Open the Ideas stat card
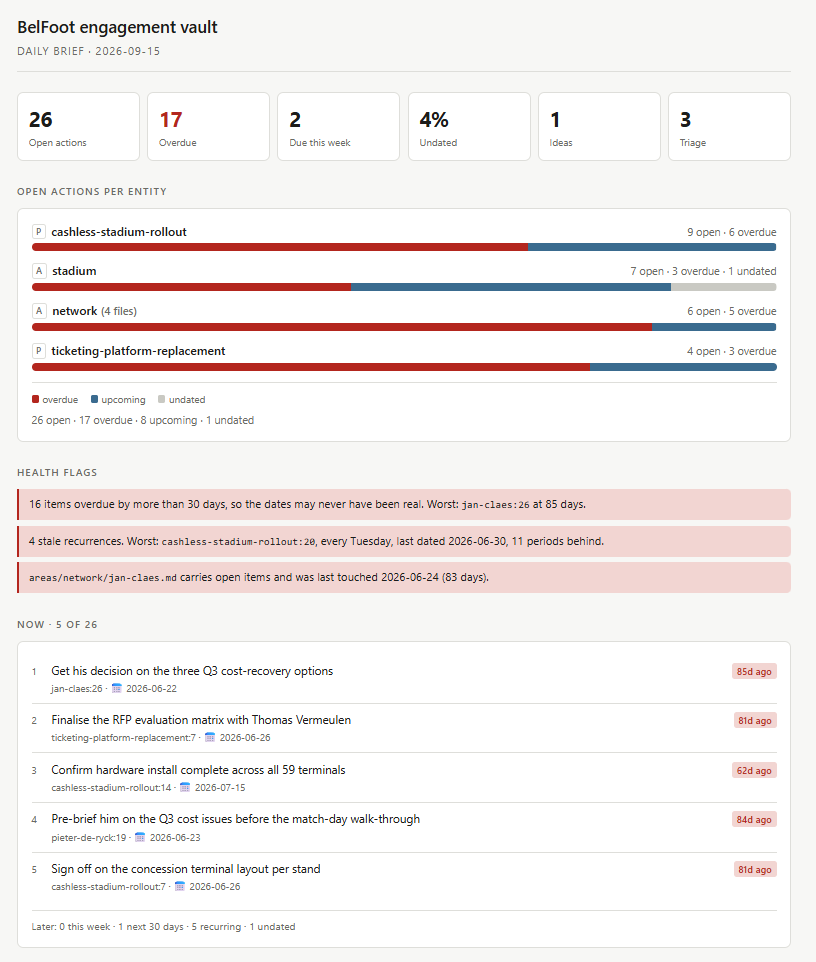The width and height of the screenshot is (816, 962). click(599, 126)
